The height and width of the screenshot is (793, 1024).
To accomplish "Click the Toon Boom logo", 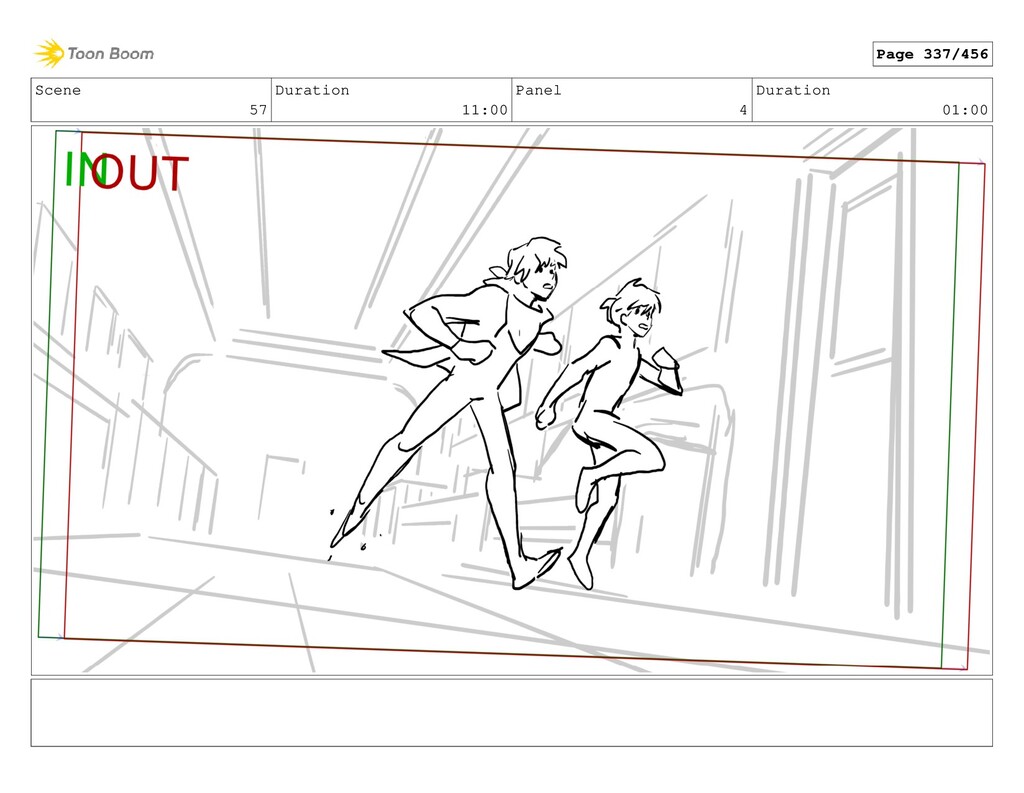I will coord(94,54).
